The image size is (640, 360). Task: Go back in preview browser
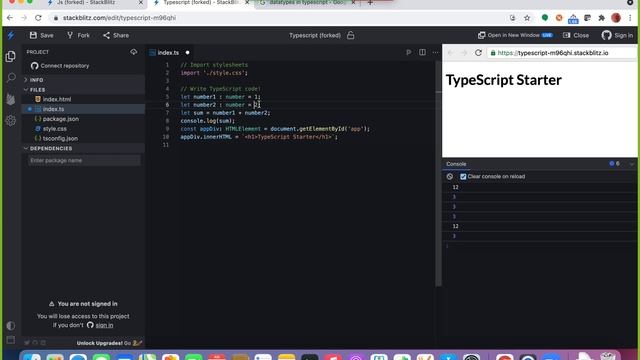[x=451, y=53]
